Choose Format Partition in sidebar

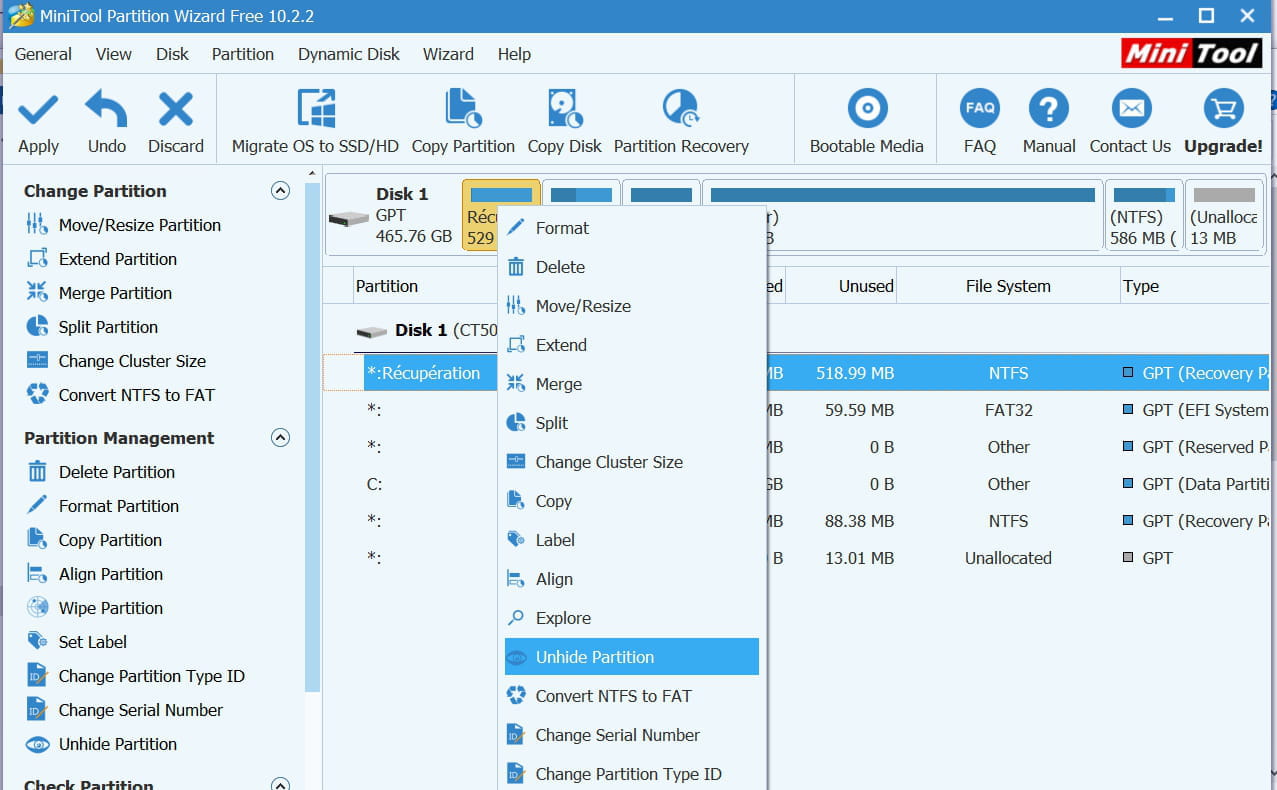point(118,506)
